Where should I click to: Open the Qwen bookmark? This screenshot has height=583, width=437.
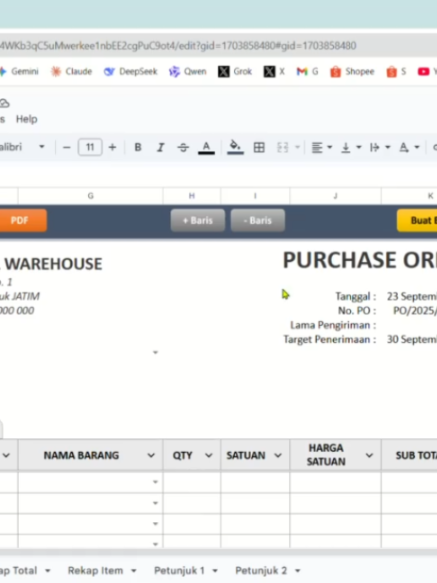[x=187, y=71]
